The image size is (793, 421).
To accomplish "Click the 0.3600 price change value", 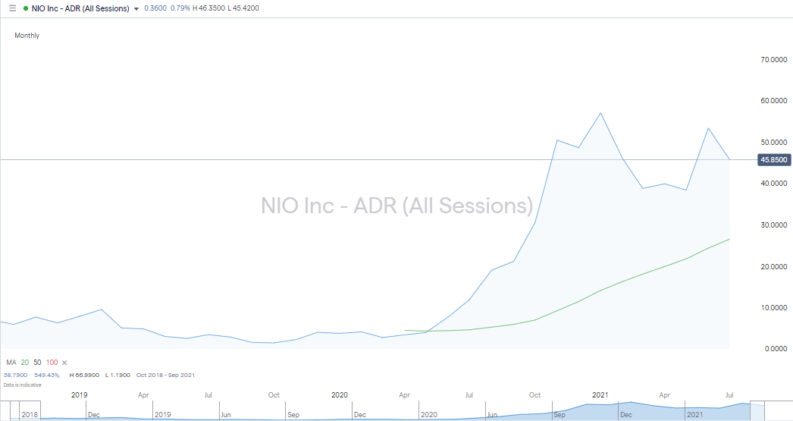I will (155, 8).
